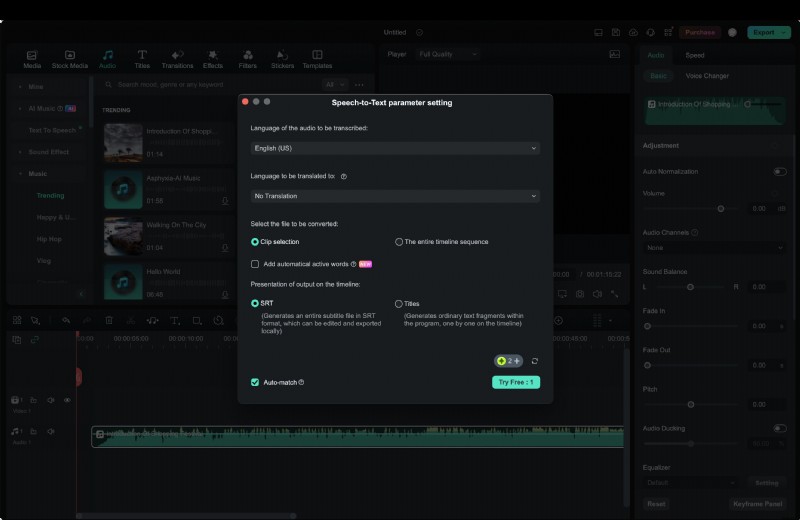Click the refresh credits icon in dialog
Viewport: 800px width, 520px height.
pos(535,361)
